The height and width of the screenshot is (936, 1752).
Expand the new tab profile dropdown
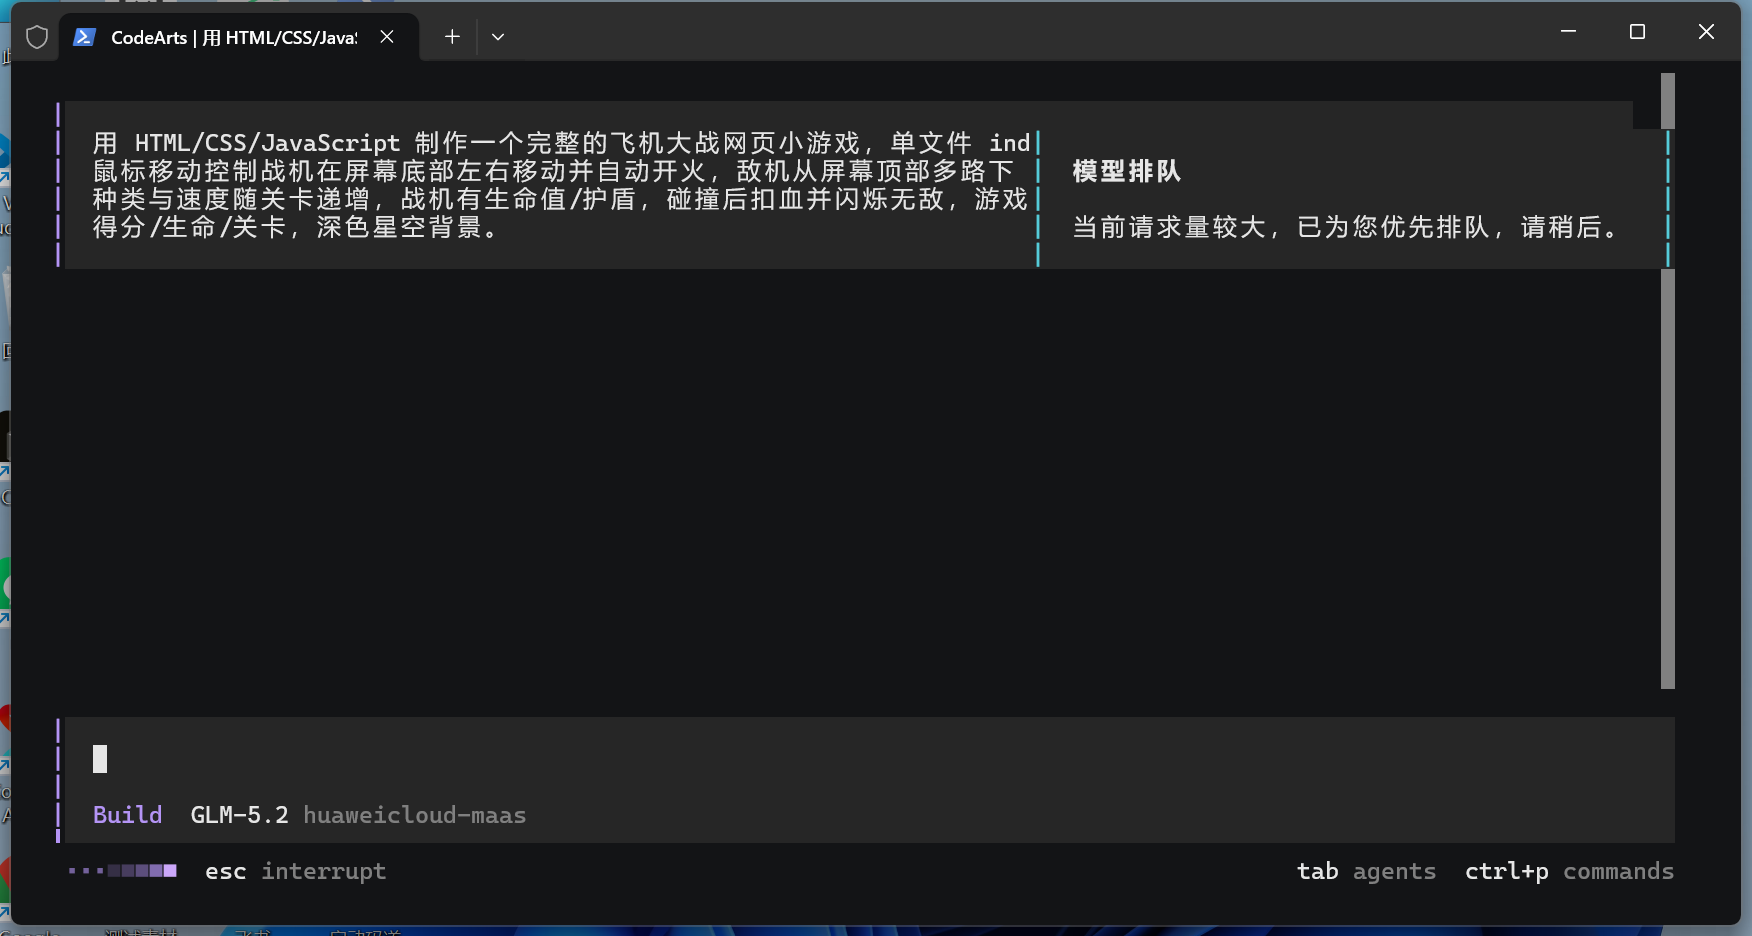tap(498, 37)
